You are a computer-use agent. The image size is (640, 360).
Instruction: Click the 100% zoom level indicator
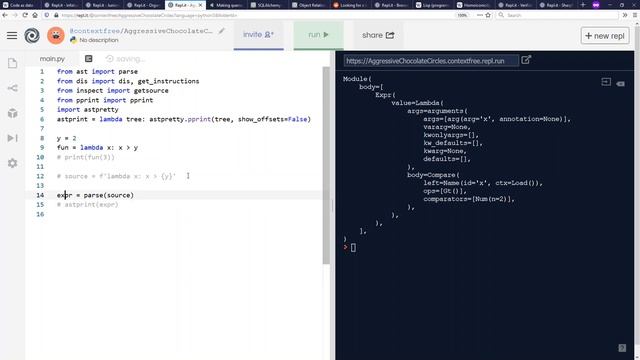(462, 15)
